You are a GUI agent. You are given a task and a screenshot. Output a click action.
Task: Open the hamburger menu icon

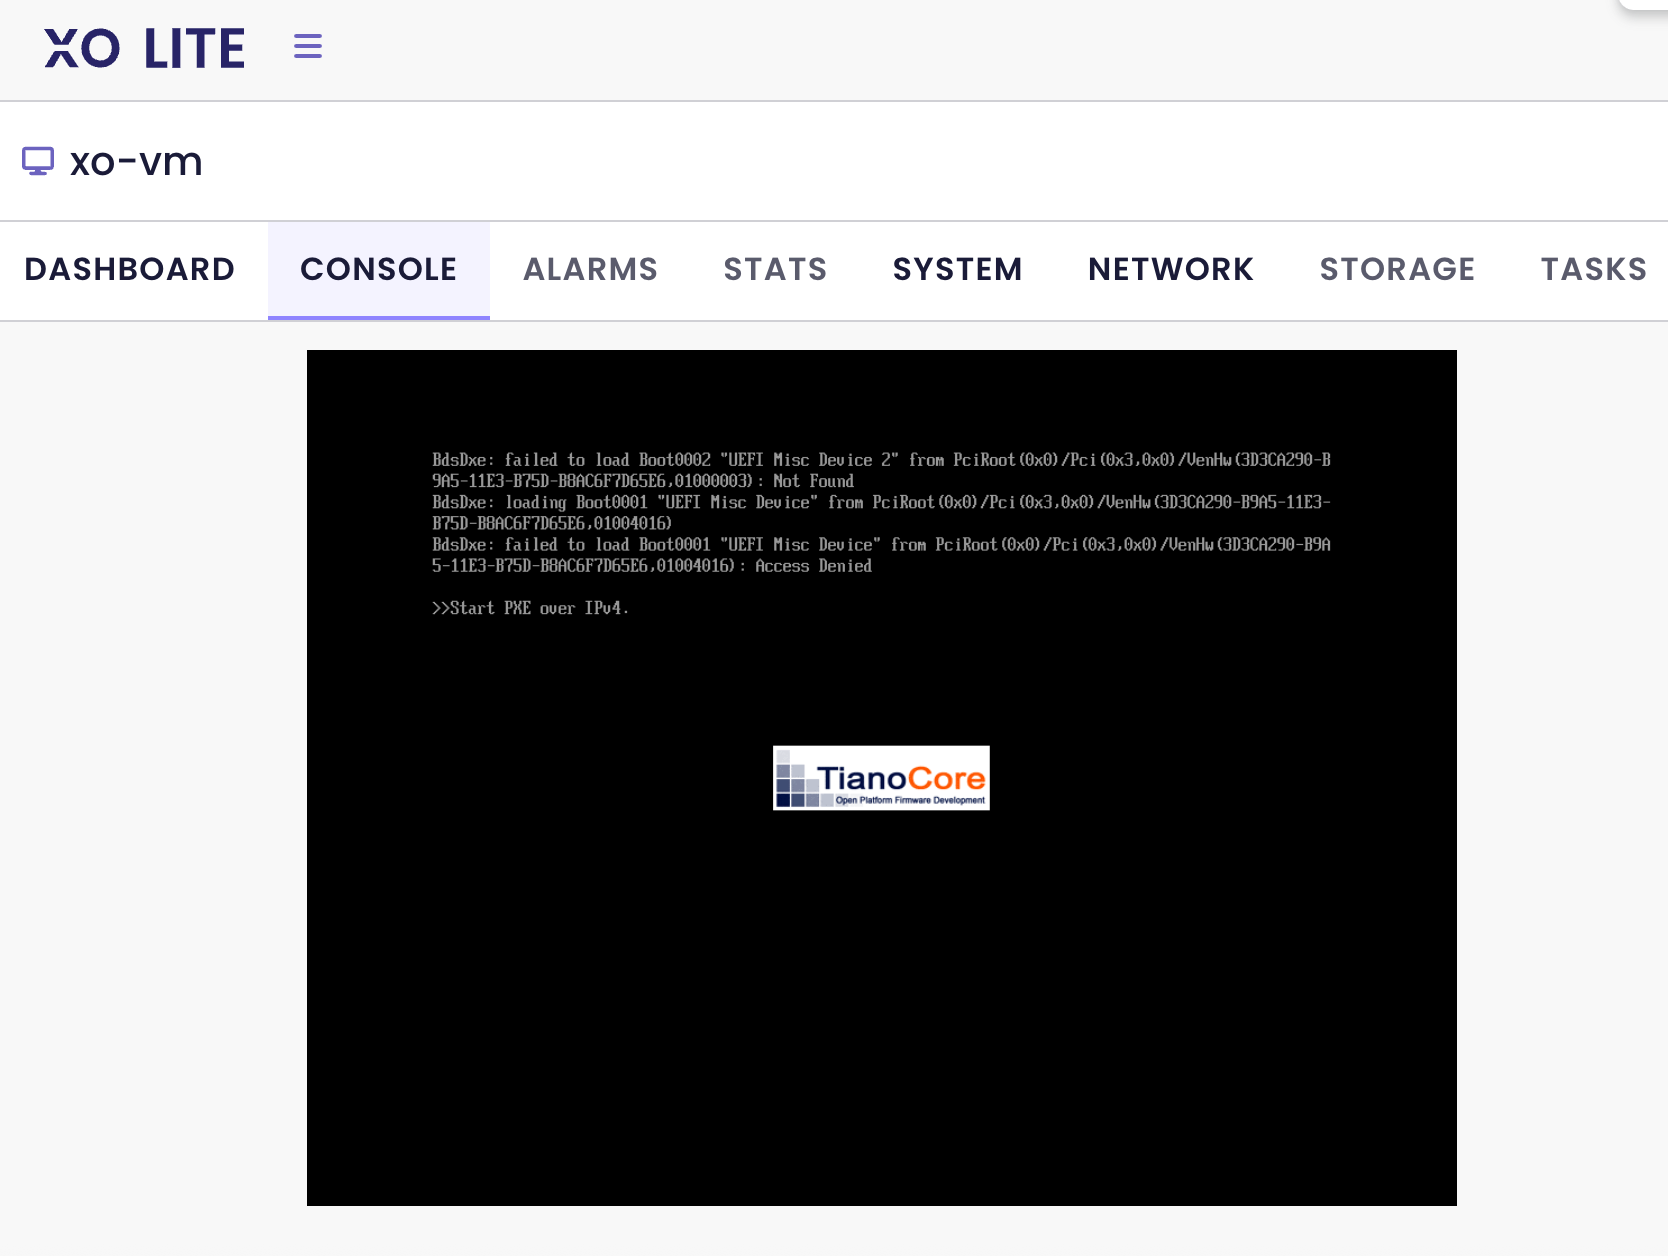[308, 46]
